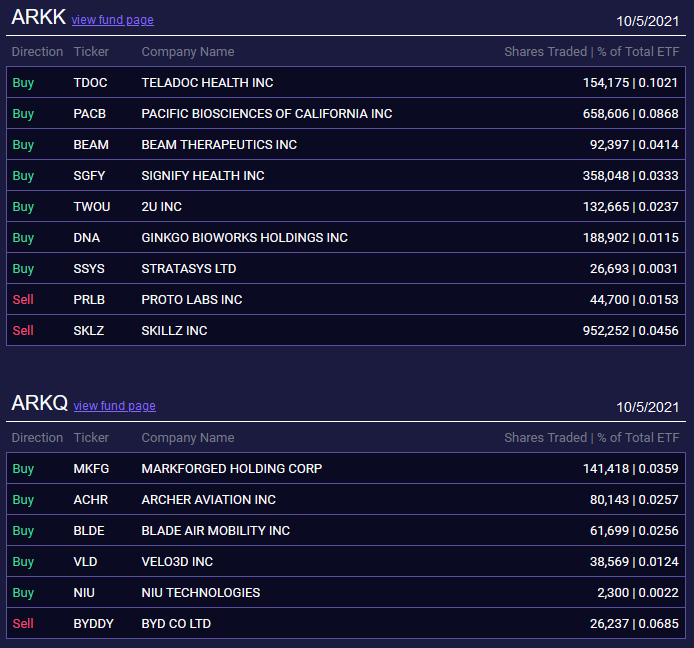The height and width of the screenshot is (648, 694).
Task: Click BLADE AIR MOBILITY INC name
Action: click(x=216, y=531)
